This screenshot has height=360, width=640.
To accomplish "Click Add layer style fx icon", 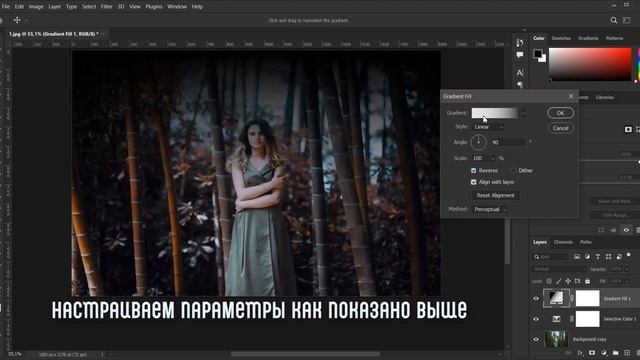I will point(580,353).
